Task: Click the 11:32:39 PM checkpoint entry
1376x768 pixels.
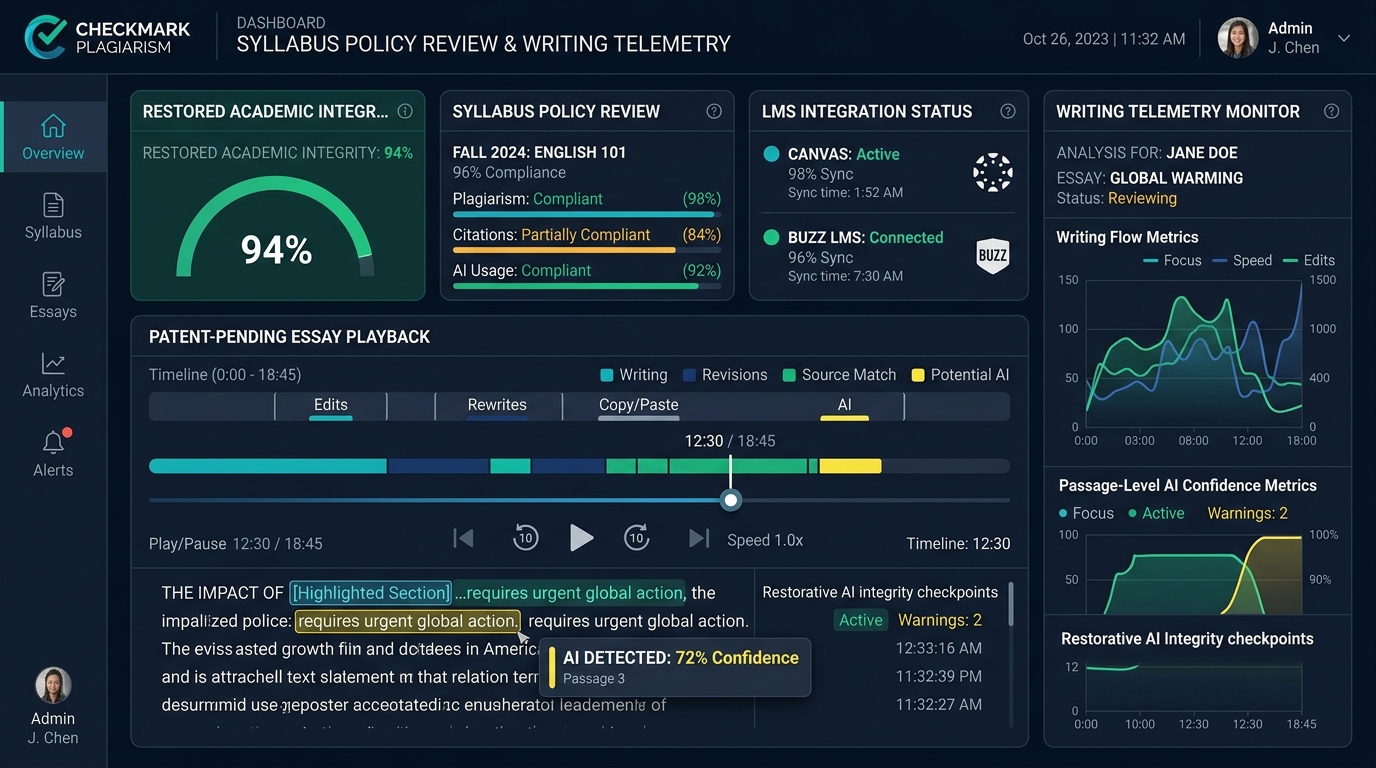Action: pos(939,676)
